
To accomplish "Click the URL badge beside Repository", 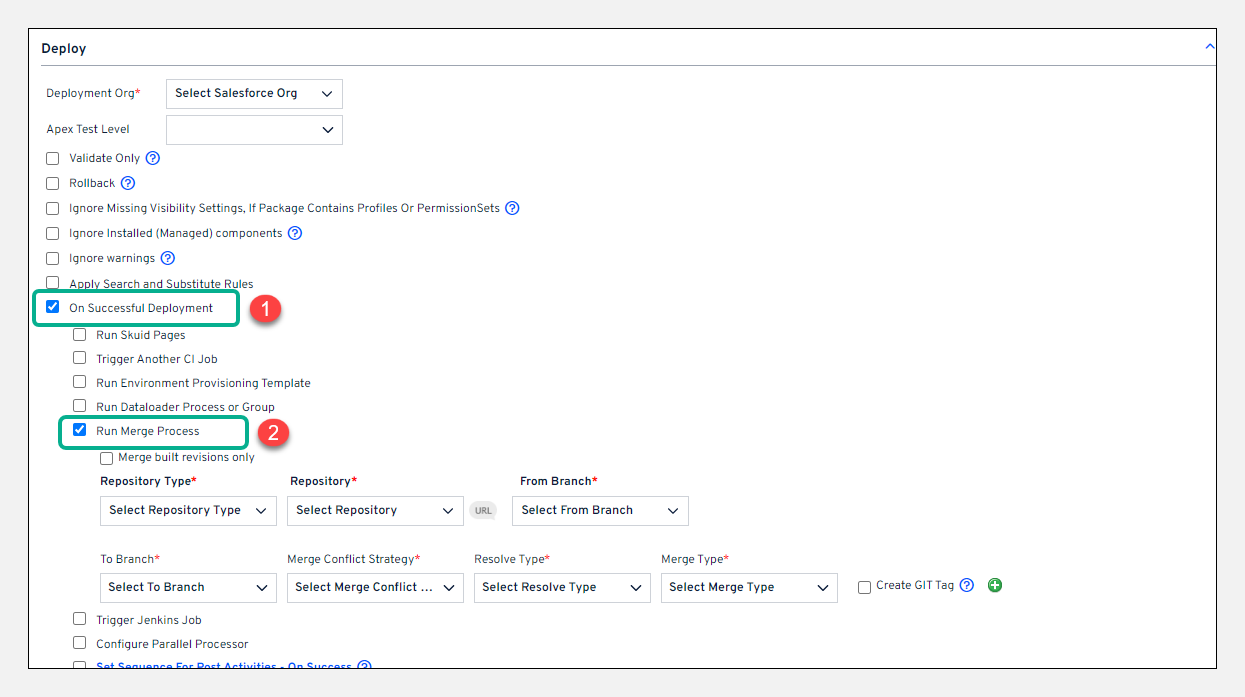I will pyautogui.click(x=483, y=510).
